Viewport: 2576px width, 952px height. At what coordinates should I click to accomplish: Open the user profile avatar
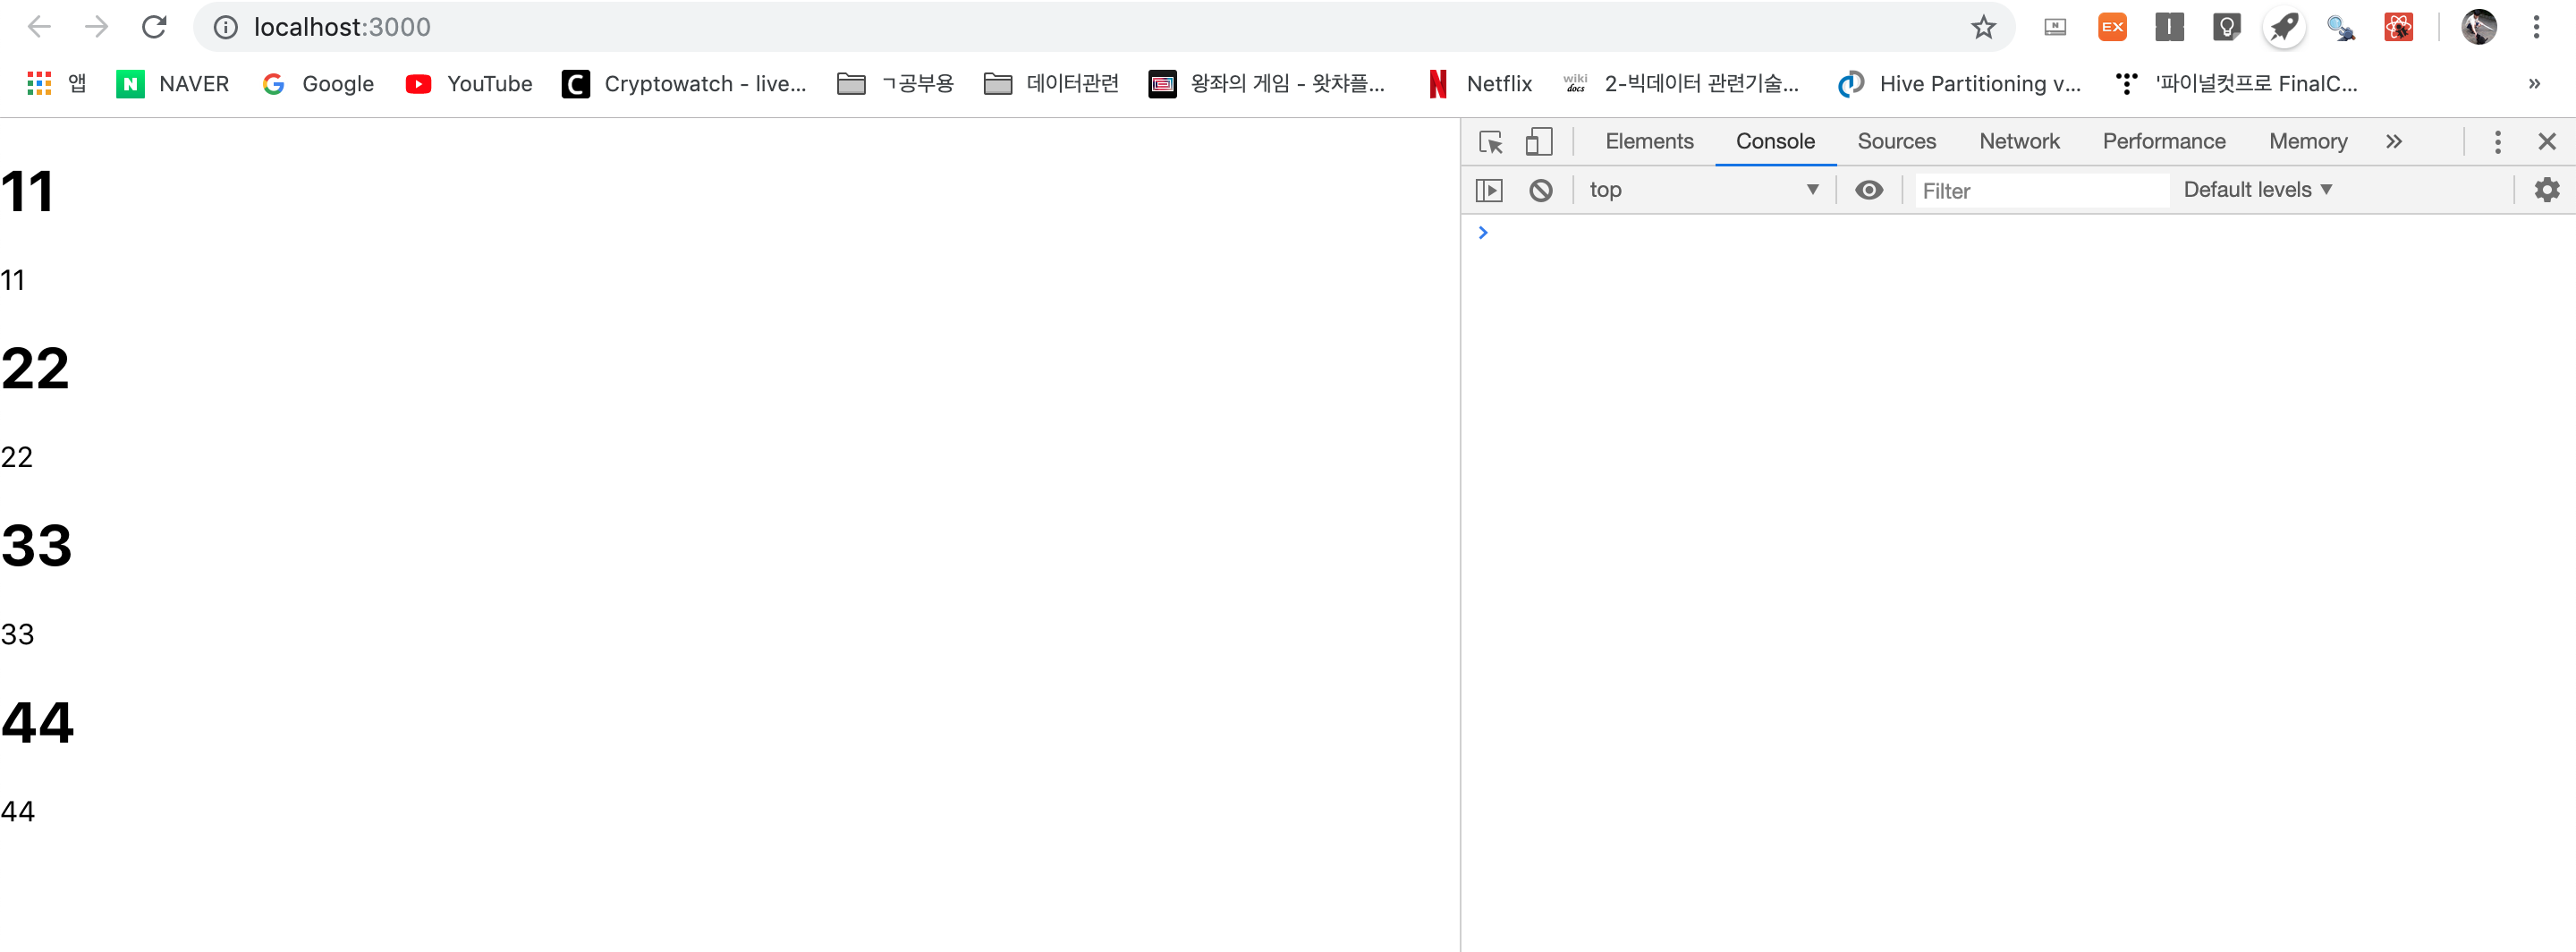point(2478,27)
